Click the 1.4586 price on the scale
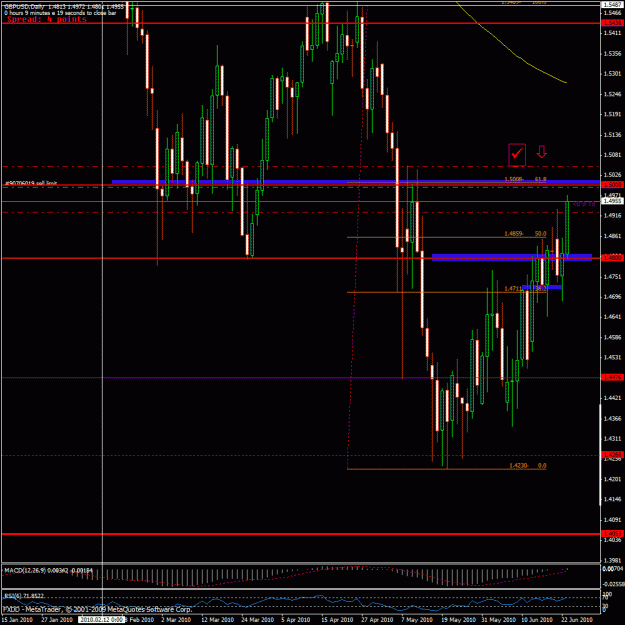Image resolution: width=625 pixels, height=625 pixels. point(613,337)
